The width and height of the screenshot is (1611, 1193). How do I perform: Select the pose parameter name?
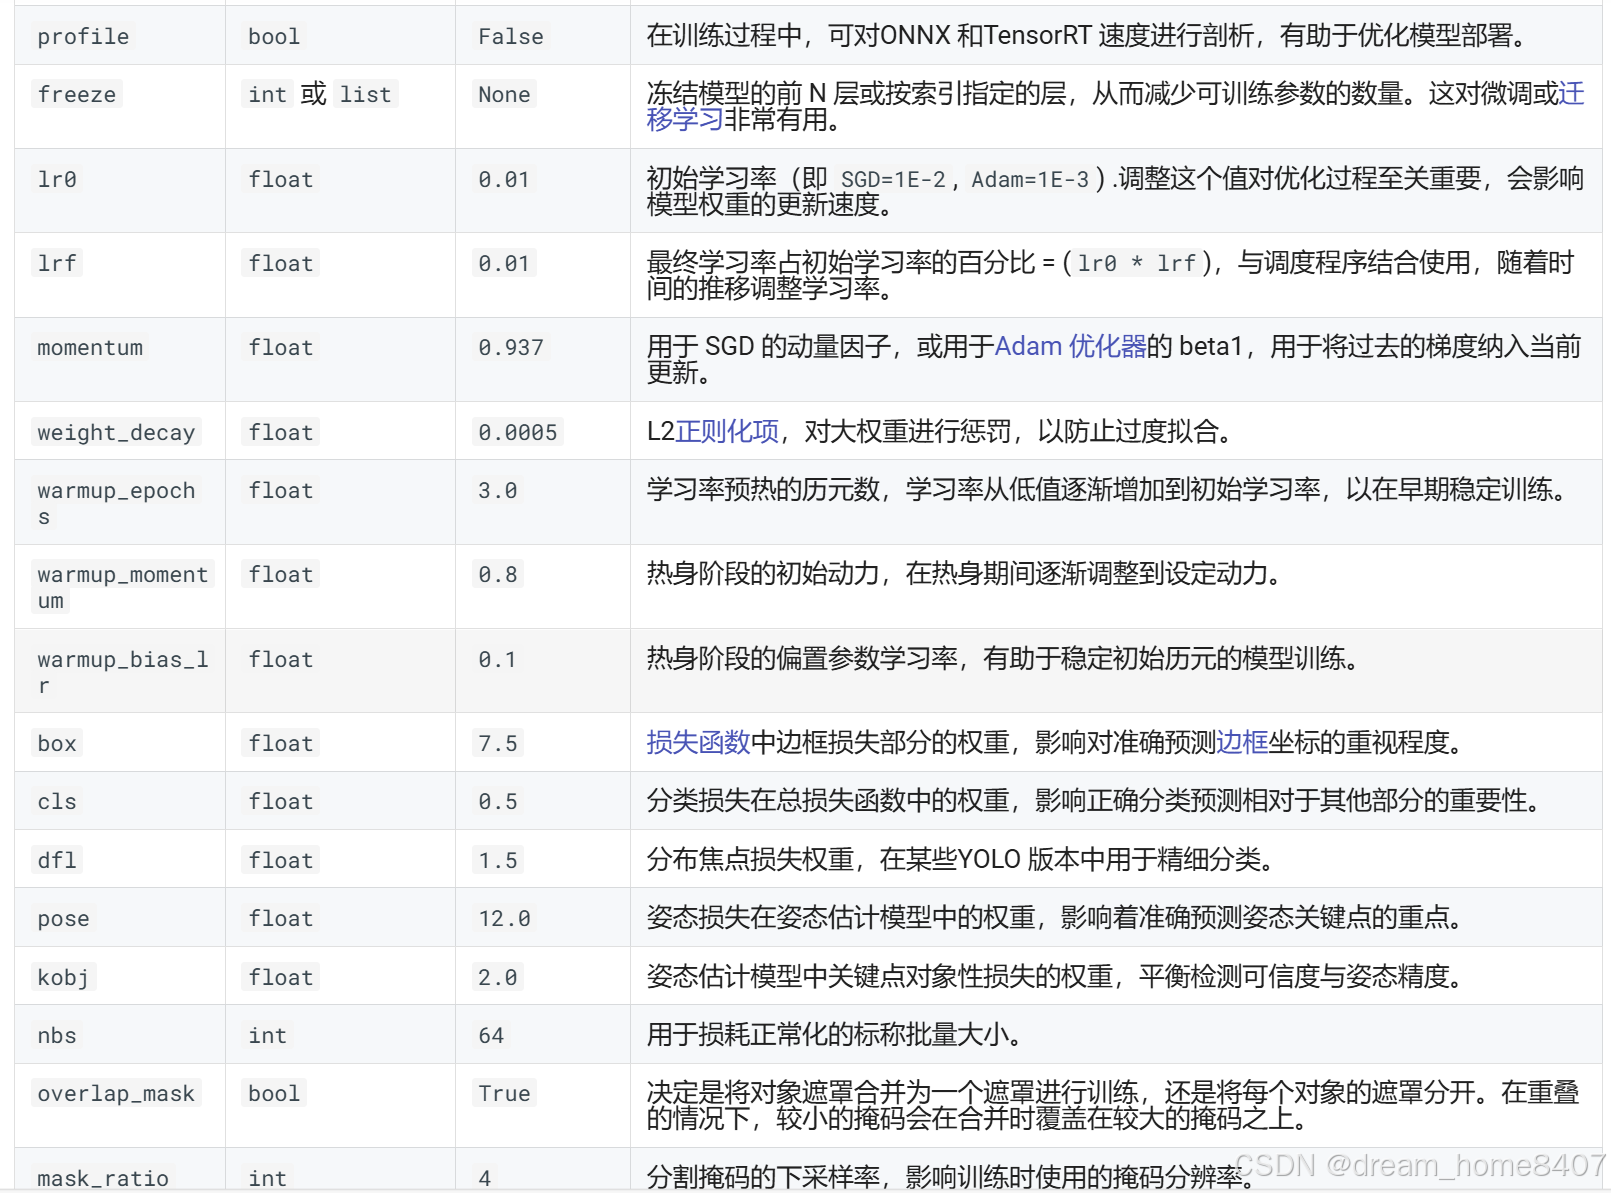(x=63, y=919)
